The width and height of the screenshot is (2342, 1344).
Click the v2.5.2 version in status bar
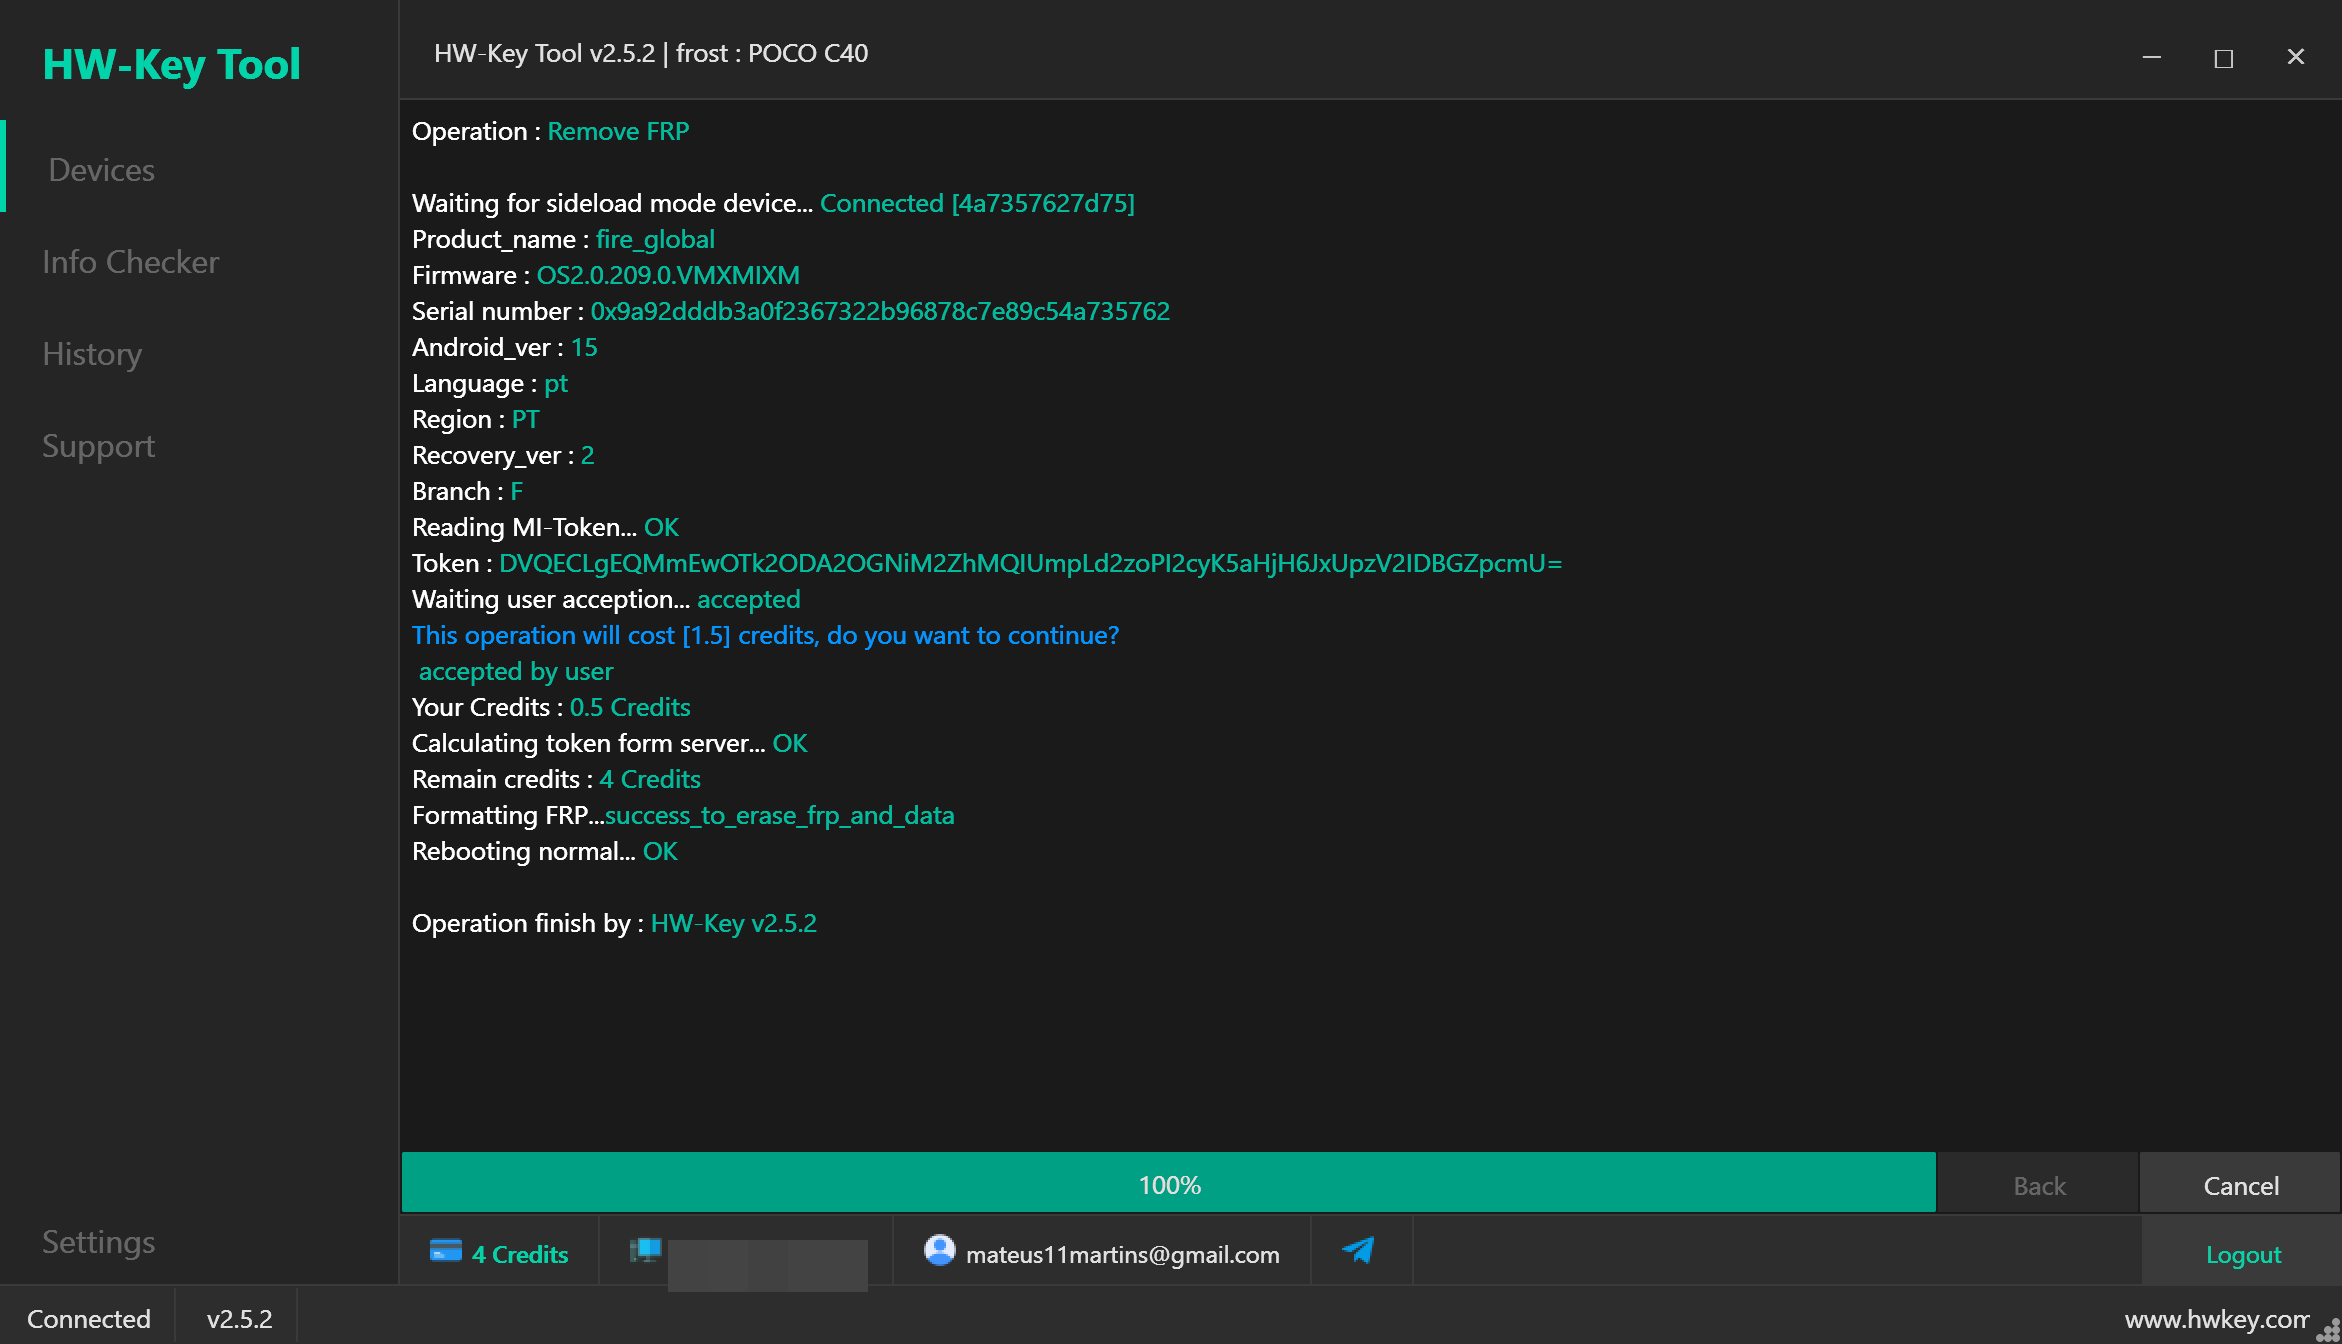click(239, 1319)
